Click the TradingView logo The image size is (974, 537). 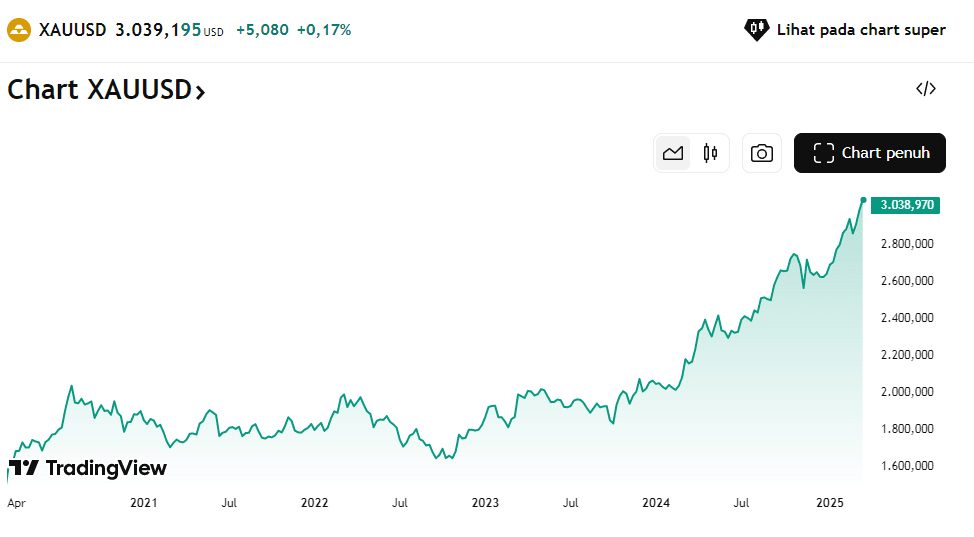(88, 468)
